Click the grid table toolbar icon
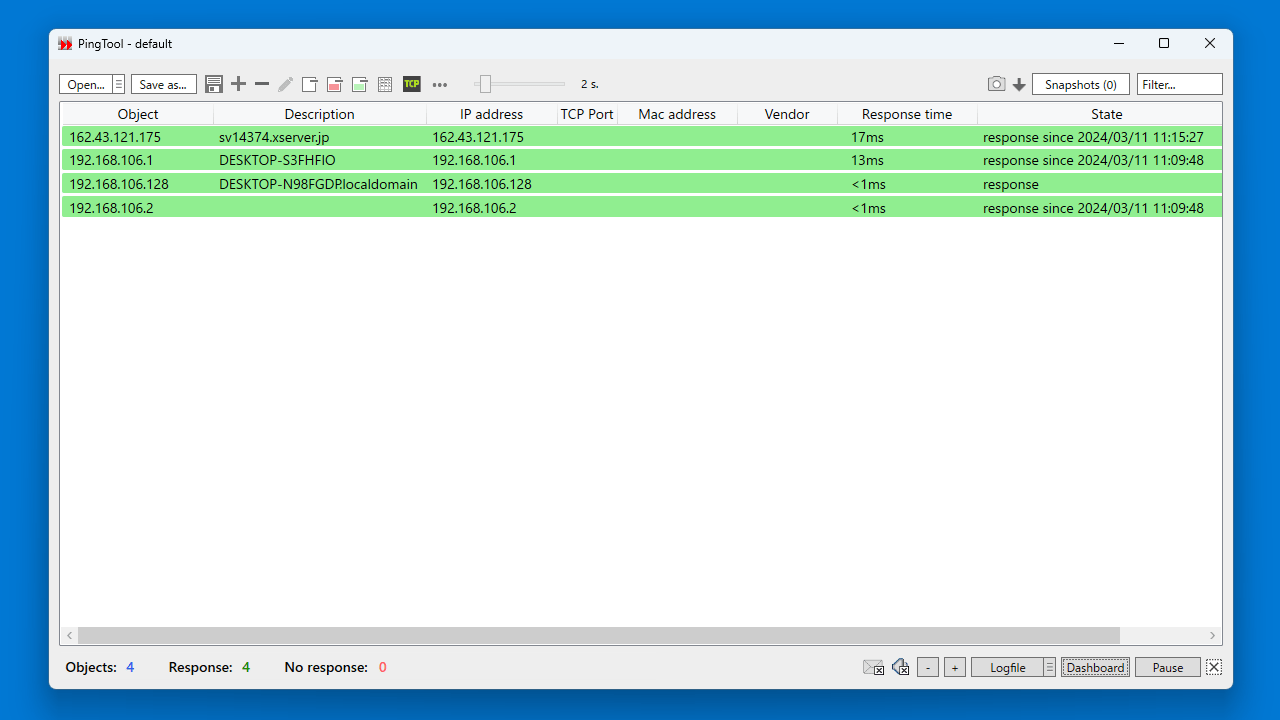This screenshot has height=720, width=1280. 385,84
